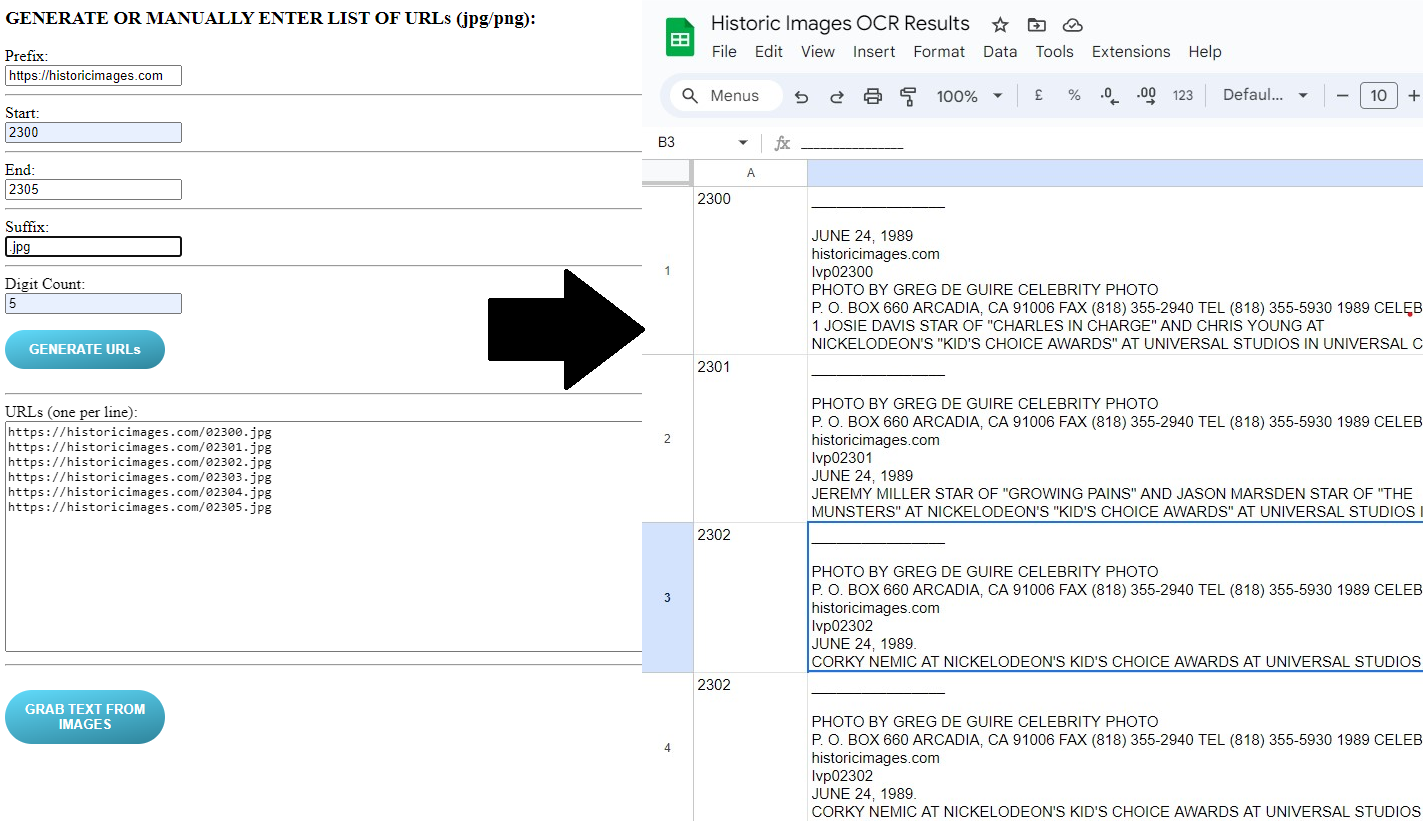Click the Digit Count field
The image size is (1423, 823).
pyautogui.click(x=93, y=304)
